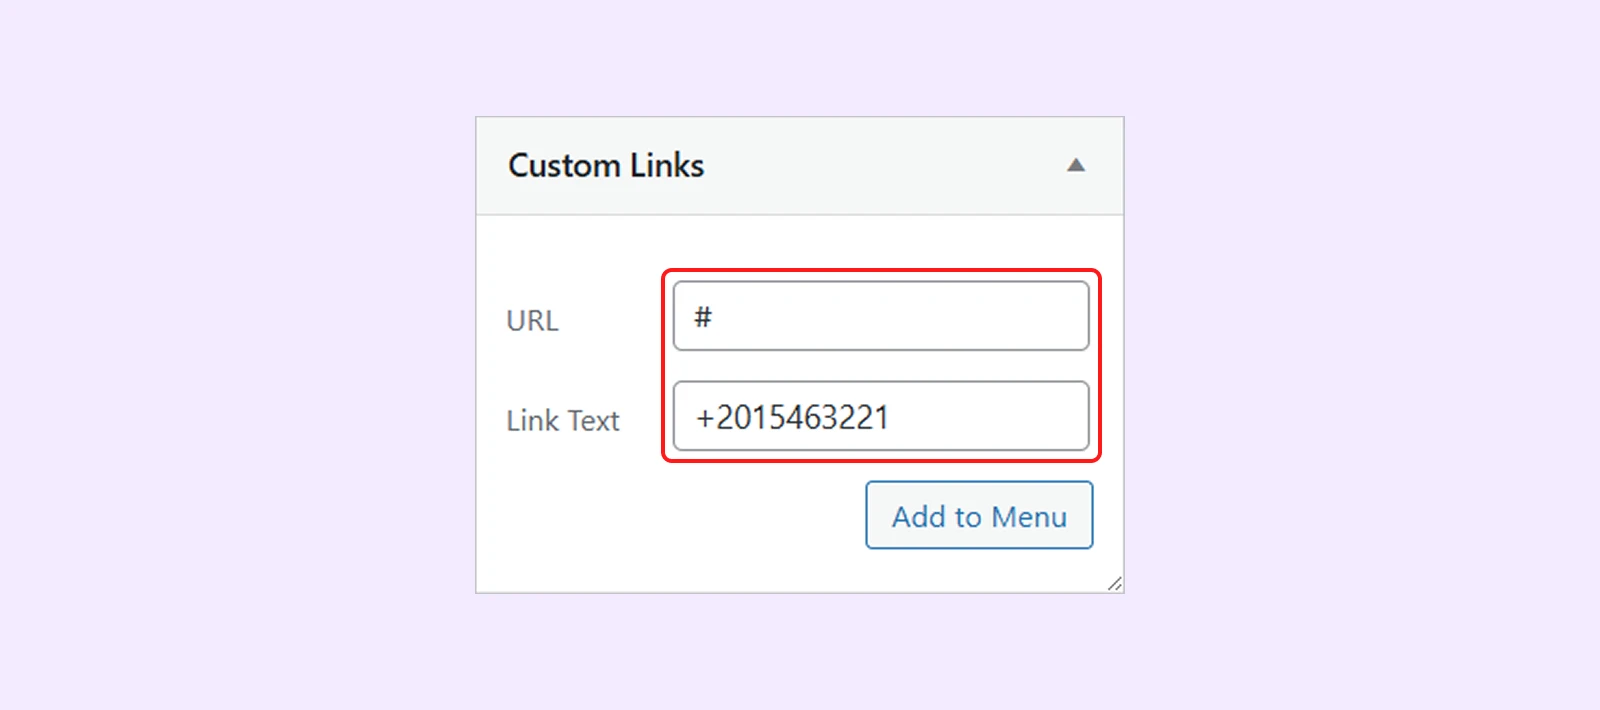
Task: Click empty space right of # in URL box
Action: (900, 317)
